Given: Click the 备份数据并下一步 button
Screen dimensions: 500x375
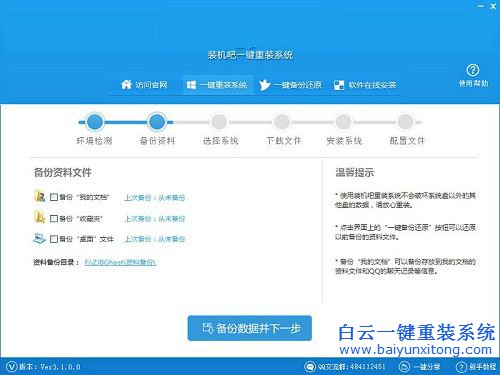Looking at the screenshot, I should pyautogui.click(x=250, y=328).
